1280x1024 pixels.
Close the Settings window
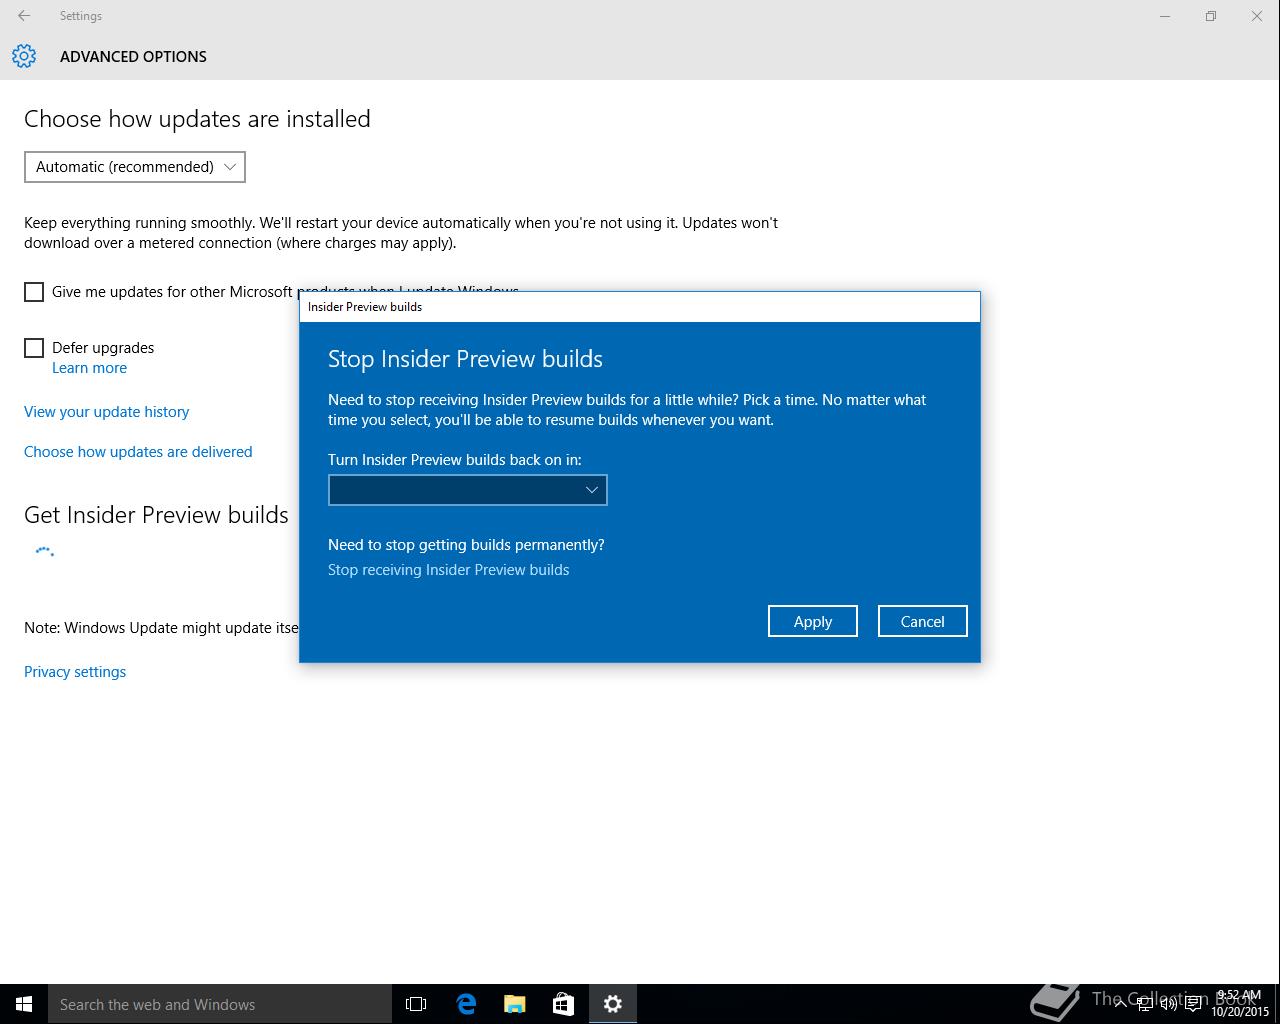[1257, 16]
